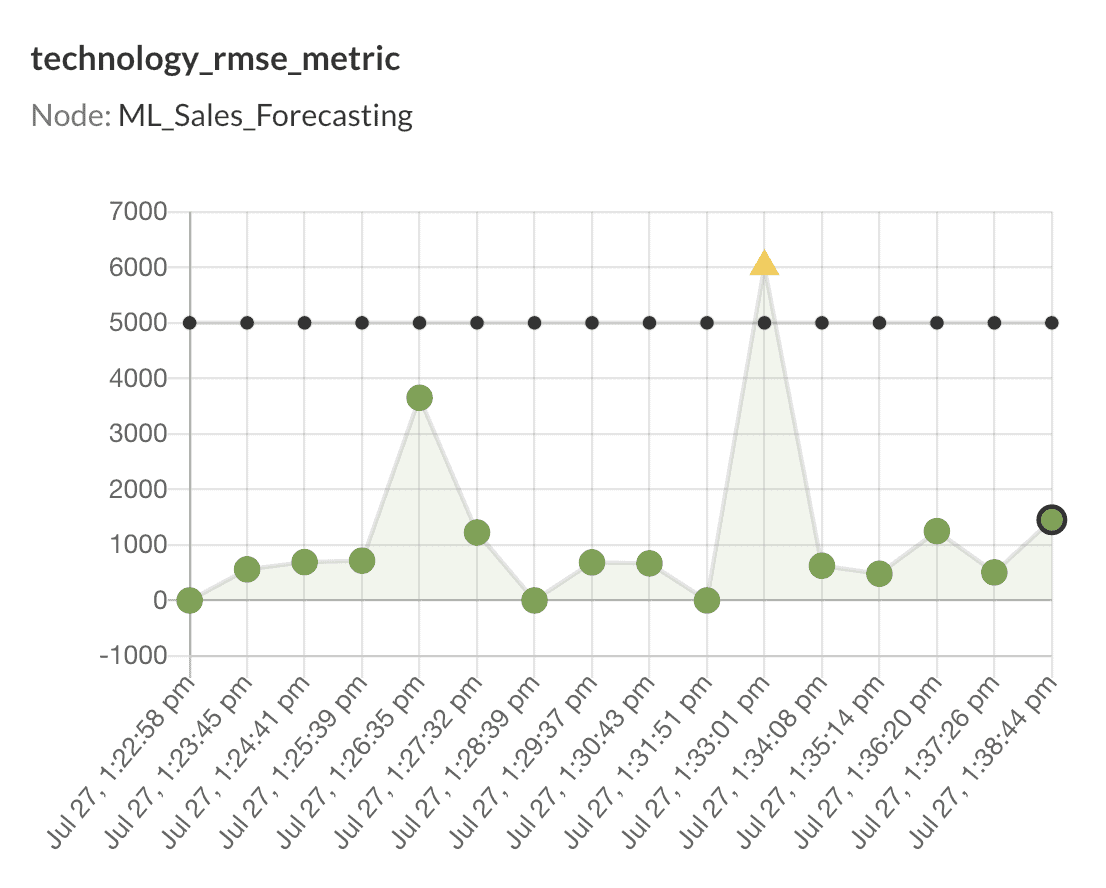Image resolution: width=1106 pixels, height=888 pixels.
Task: Select the green data point at 1:29:37 pm
Action: click(x=592, y=563)
